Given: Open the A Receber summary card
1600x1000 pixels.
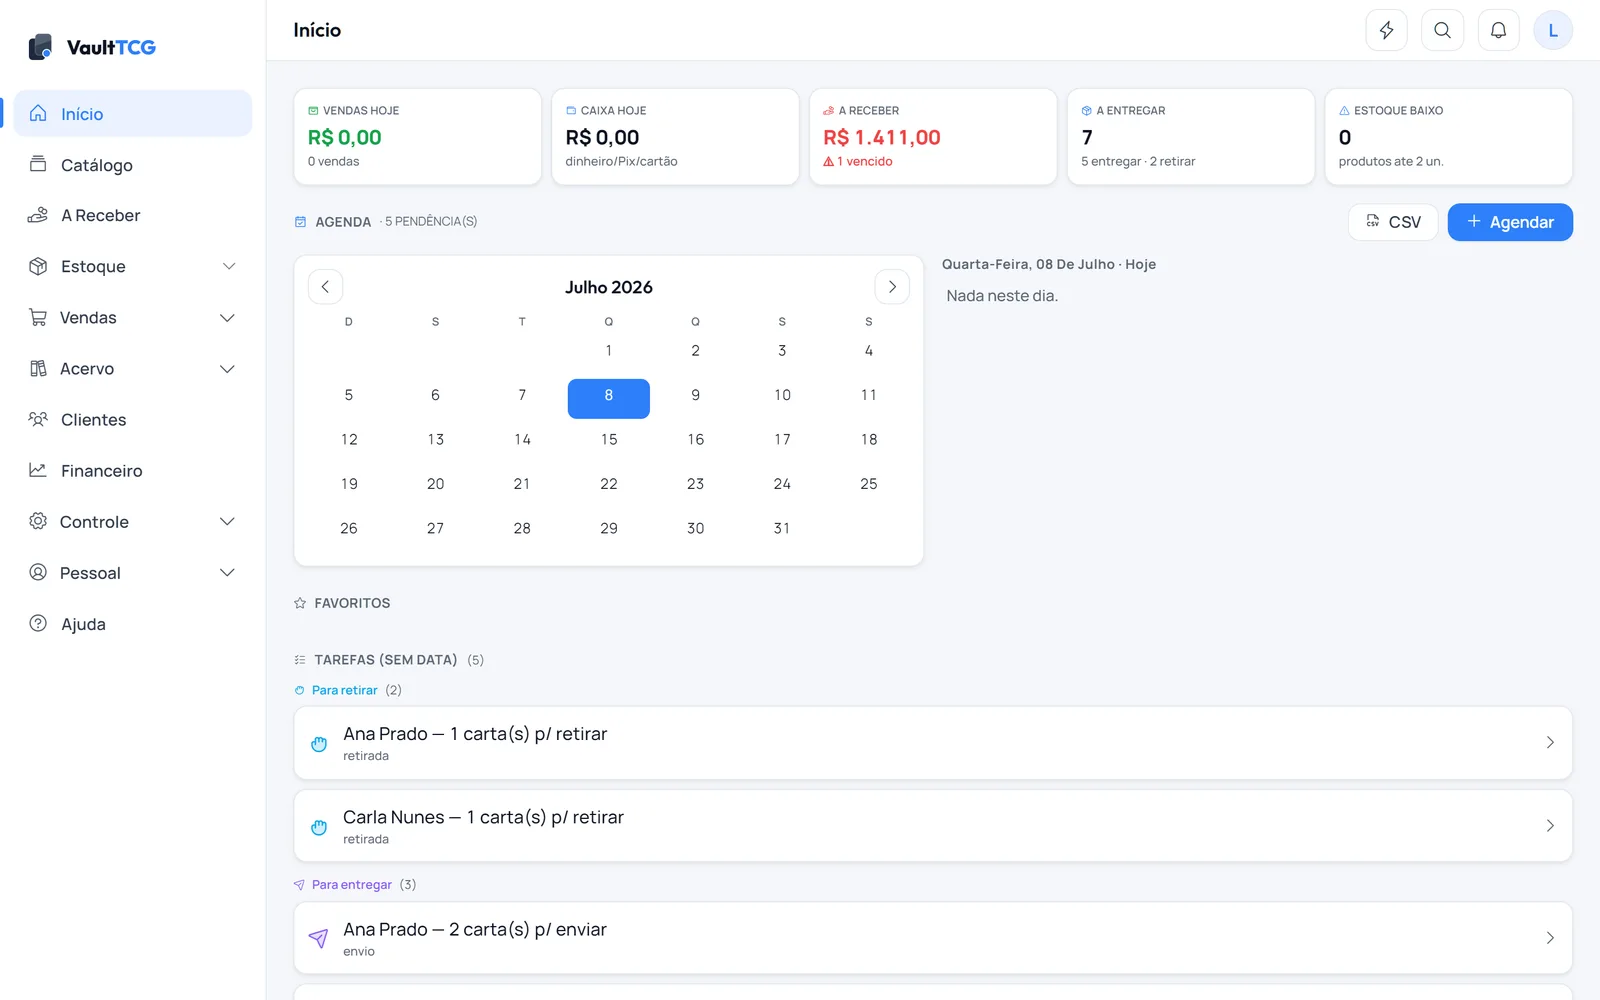Looking at the screenshot, I should point(933,137).
